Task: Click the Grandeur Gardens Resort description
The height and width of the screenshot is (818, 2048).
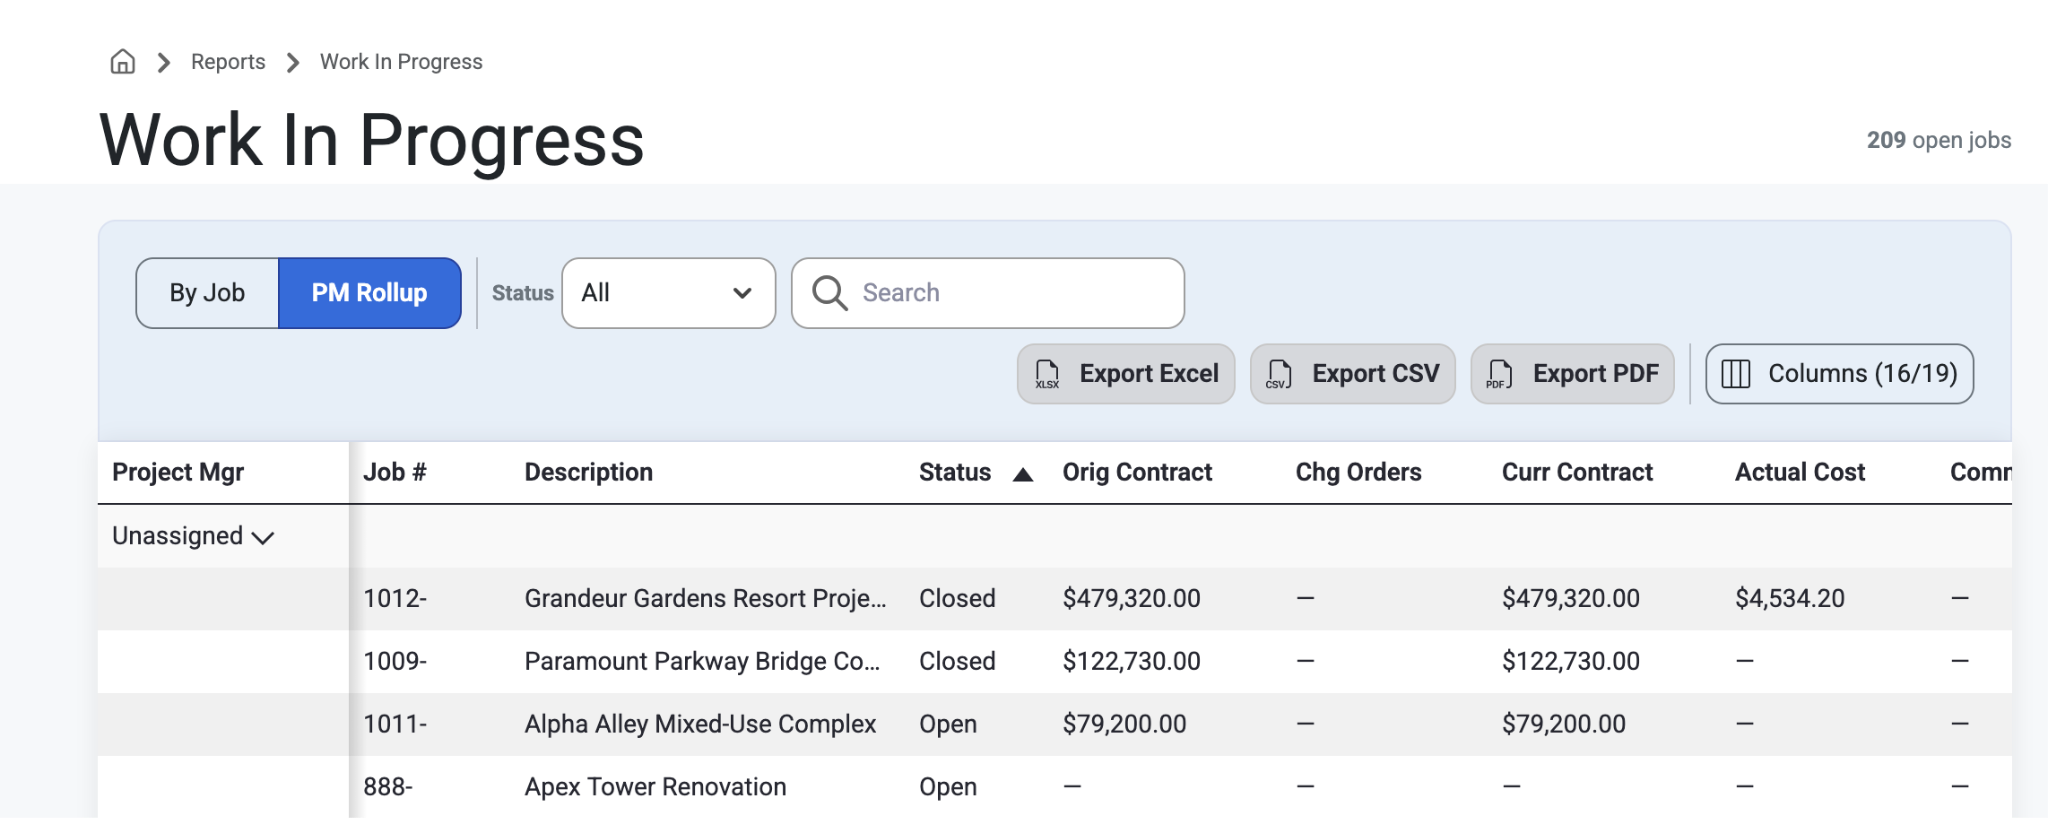Action: tap(706, 598)
